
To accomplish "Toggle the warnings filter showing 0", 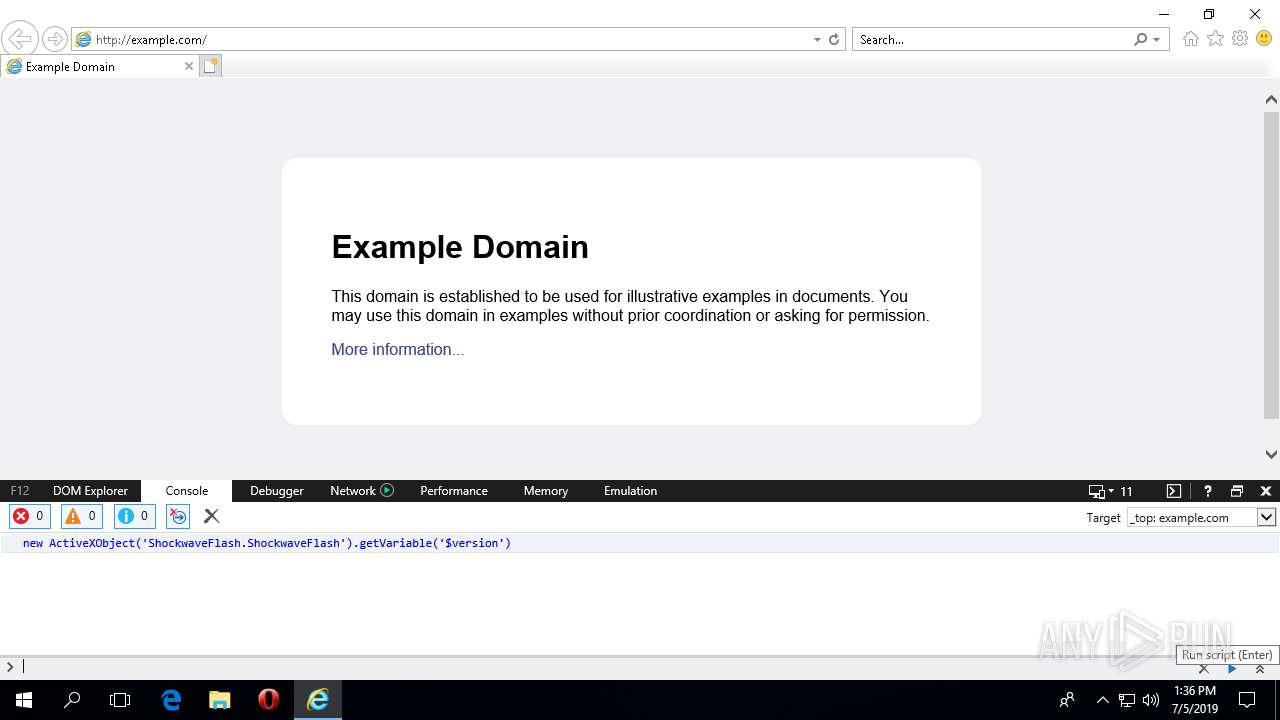I will [x=82, y=516].
